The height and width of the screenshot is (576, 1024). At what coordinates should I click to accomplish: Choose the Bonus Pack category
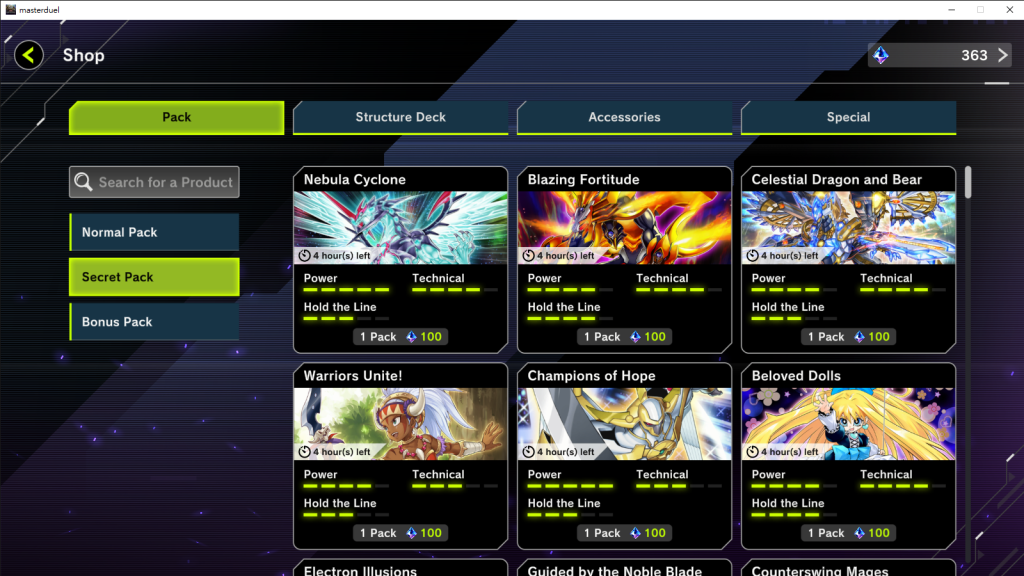(x=154, y=322)
